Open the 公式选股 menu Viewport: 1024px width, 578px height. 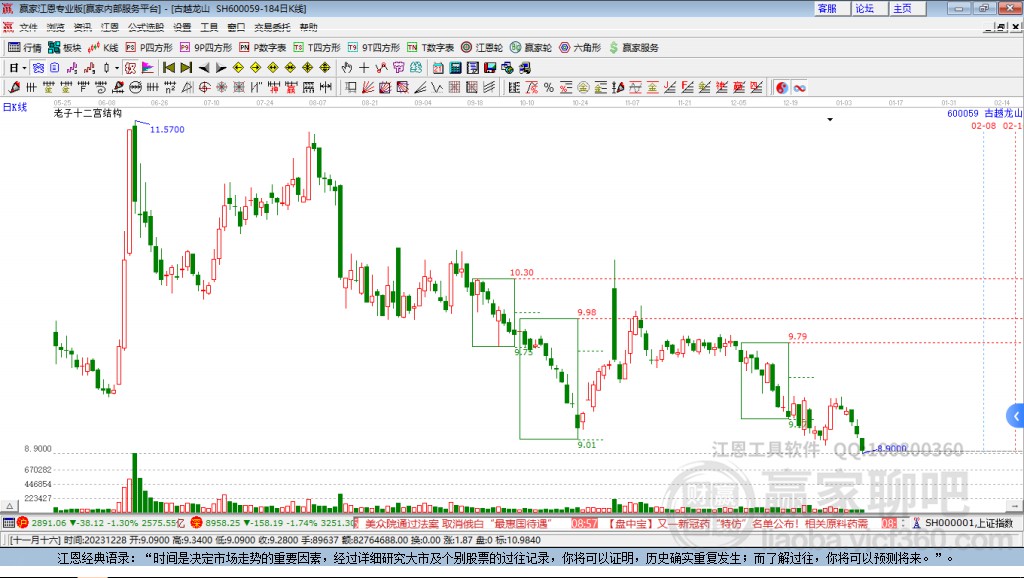click(x=146, y=27)
